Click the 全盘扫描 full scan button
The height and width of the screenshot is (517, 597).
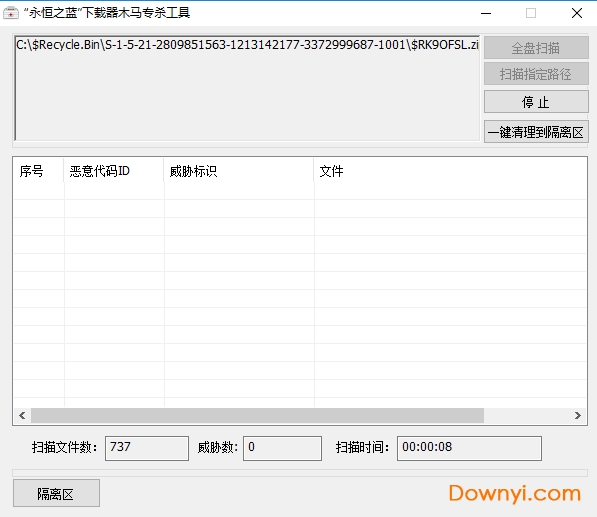click(536, 48)
